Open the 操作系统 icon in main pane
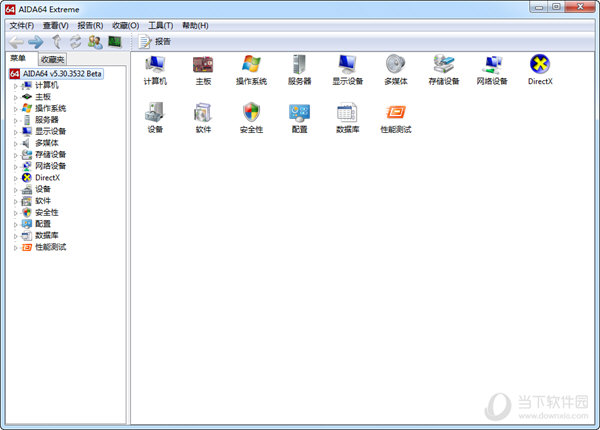The height and width of the screenshot is (430, 600). pos(251,70)
